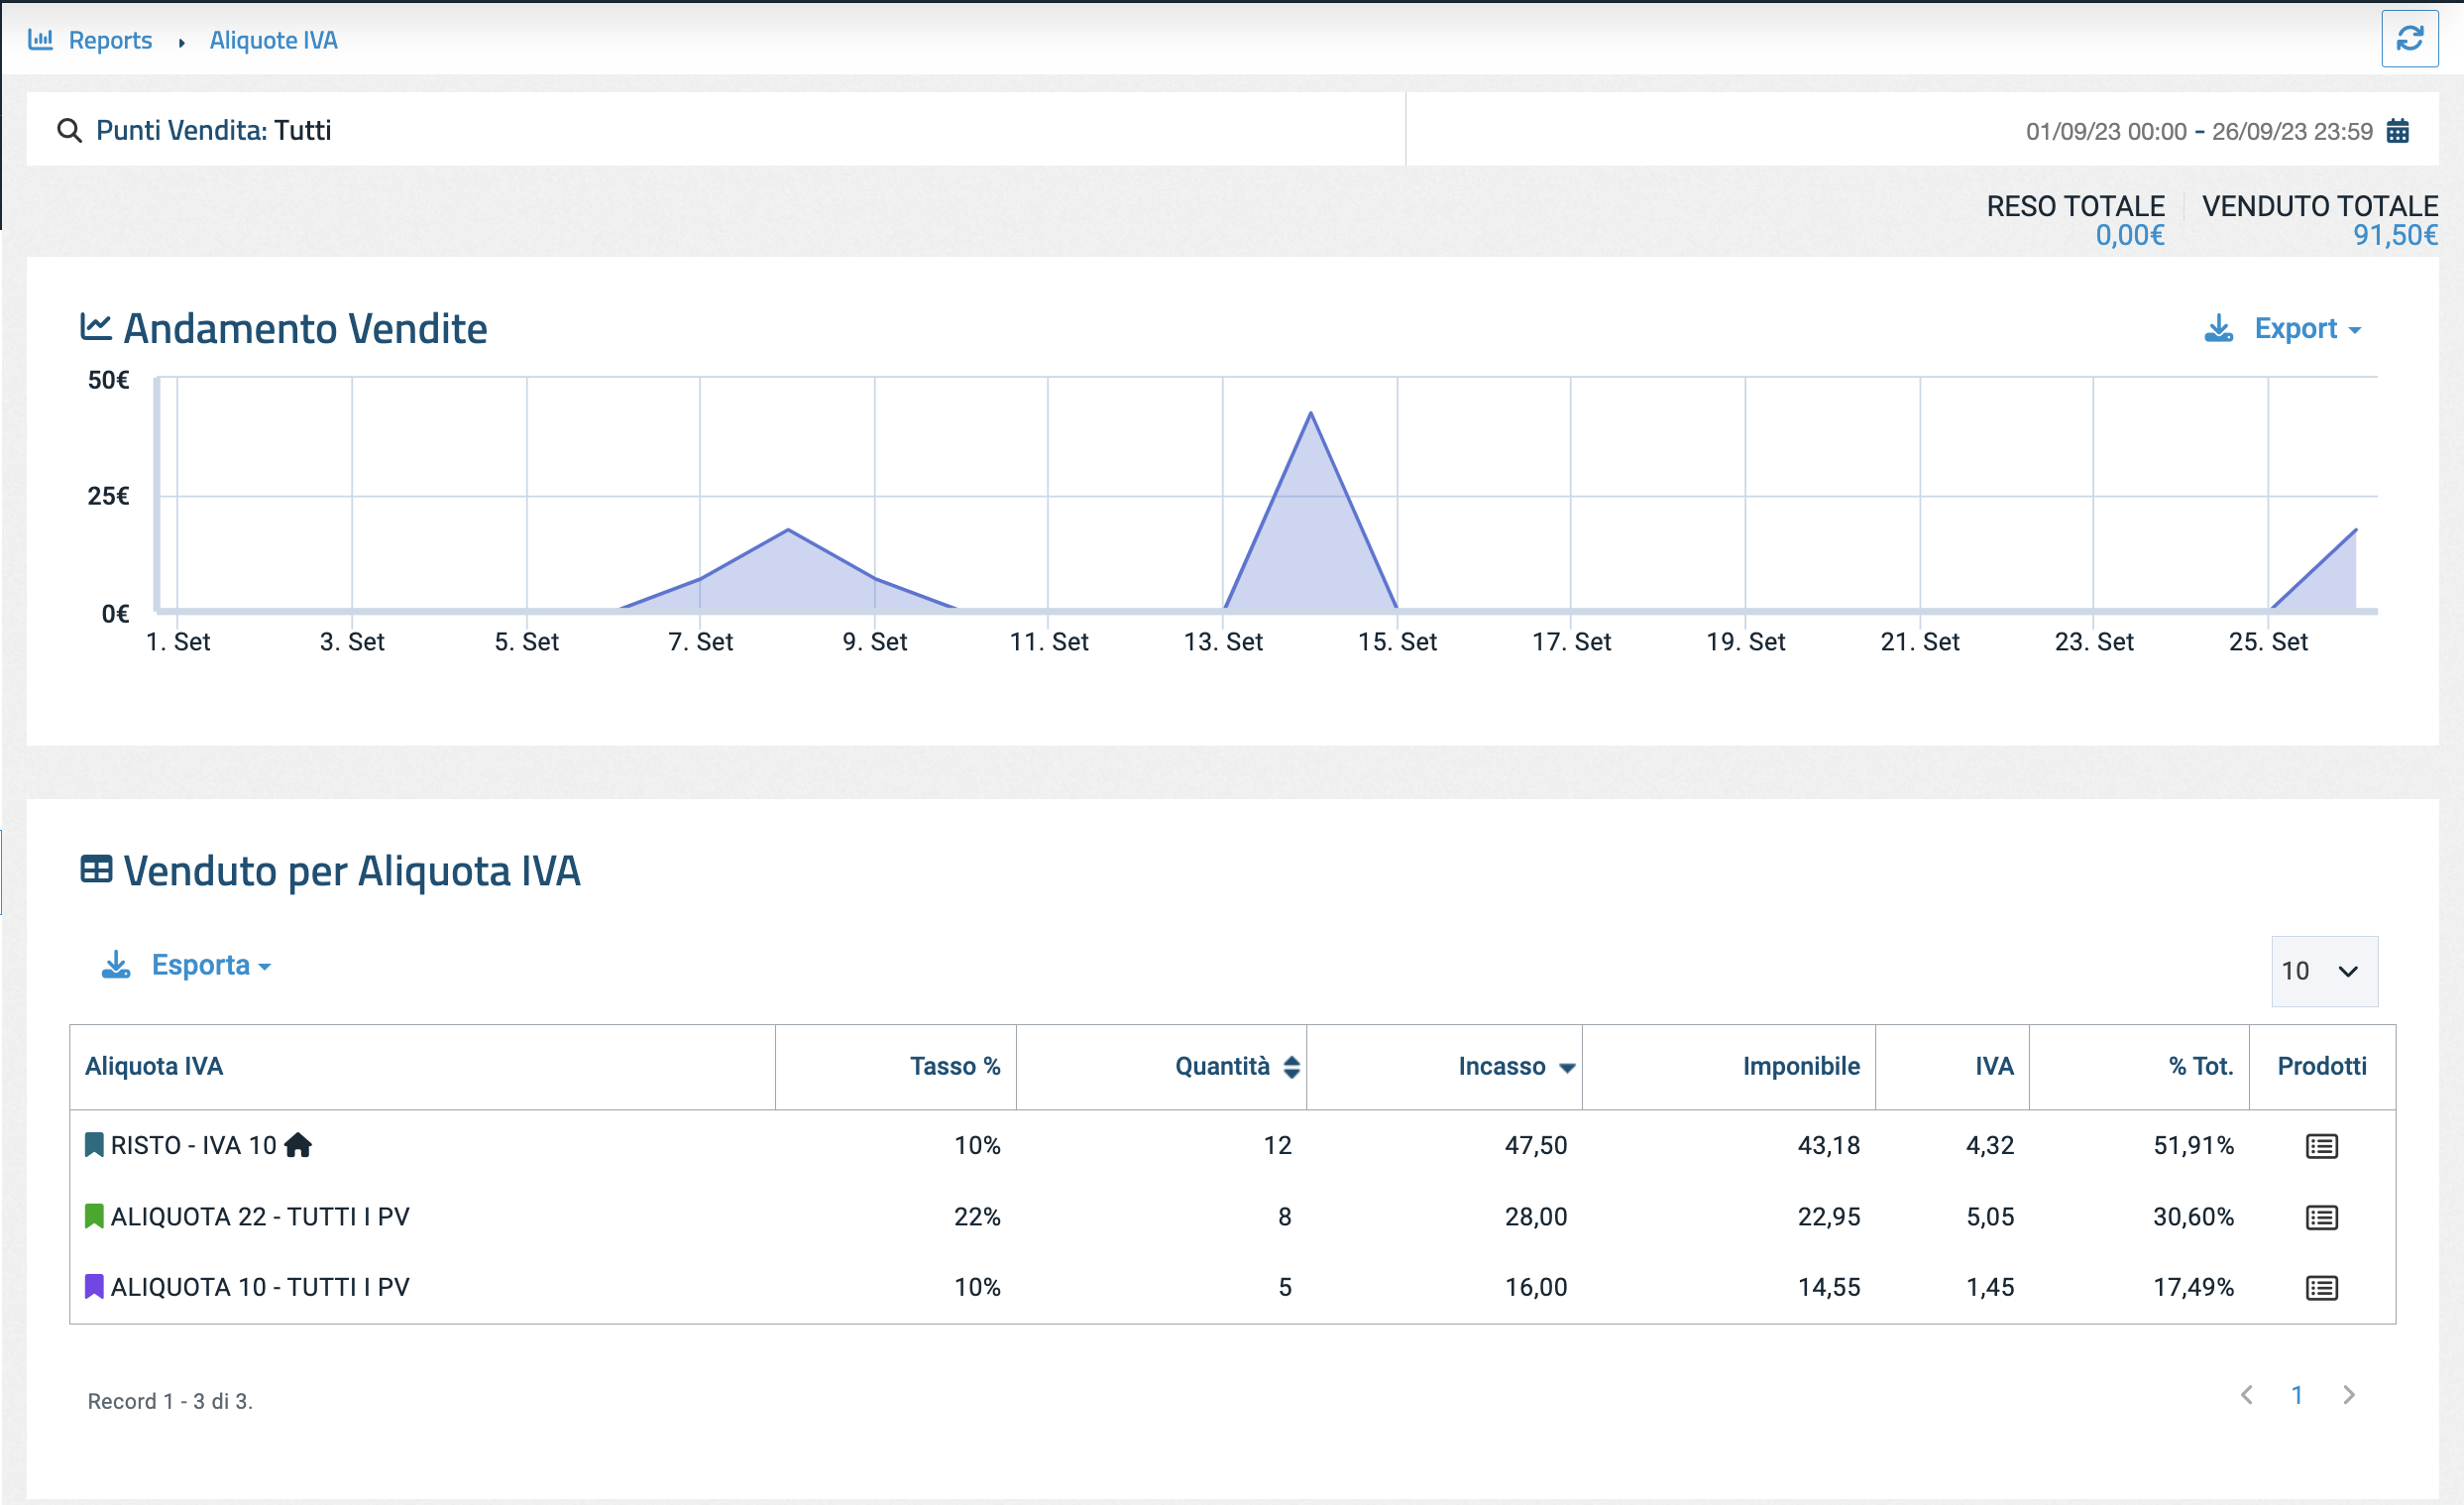This screenshot has height=1505, width=2464.
Task: Click page number 1 in pagination
Action: coord(2297,1395)
